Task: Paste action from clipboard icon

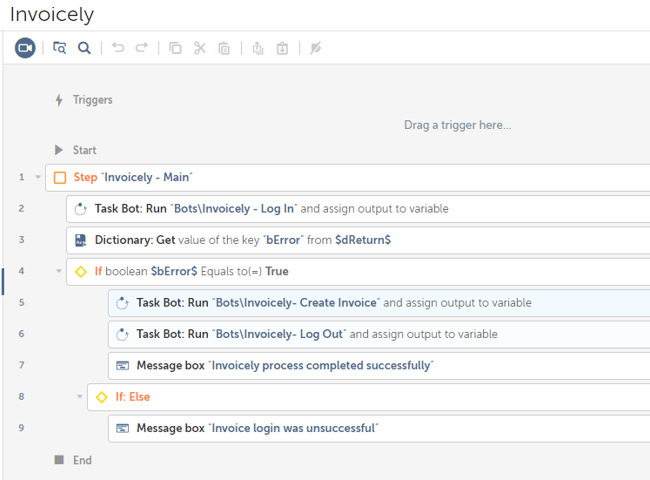Action: click(224, 48)
